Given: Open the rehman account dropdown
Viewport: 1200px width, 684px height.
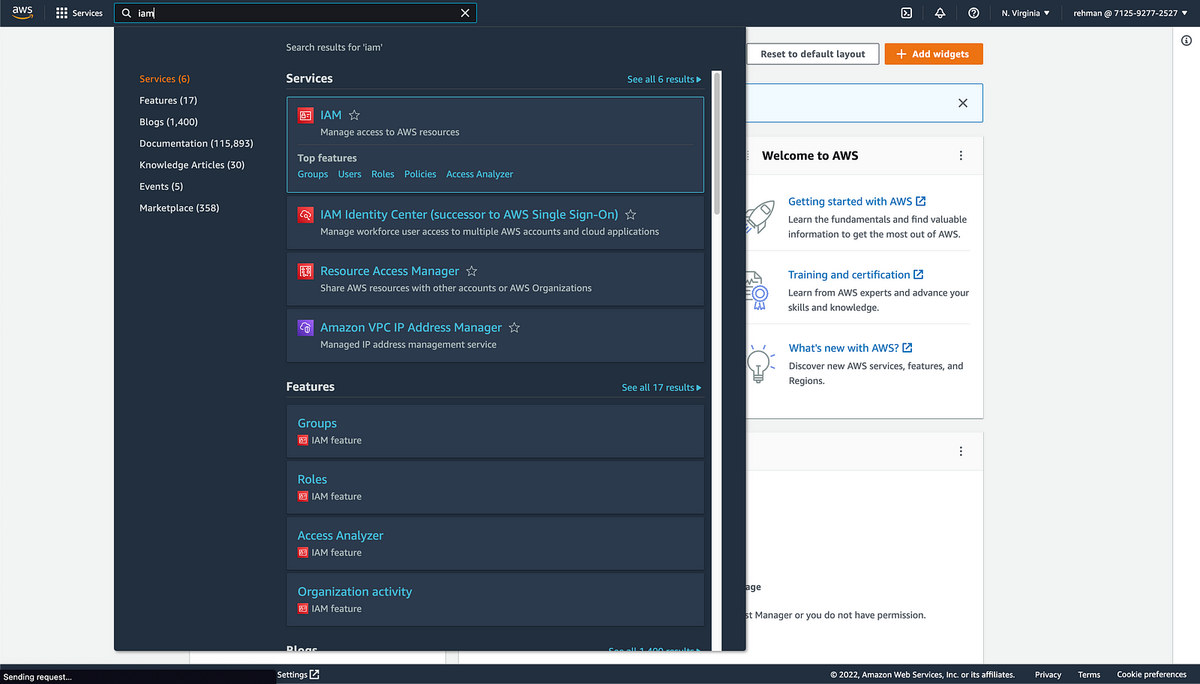Looking at the screenshot, I should [x=1126, y=13].
